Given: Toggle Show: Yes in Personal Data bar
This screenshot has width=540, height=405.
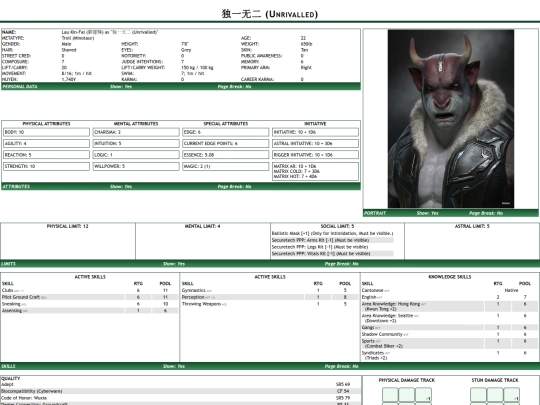Looking at the screenshot, I should click(x=121, y=86).
